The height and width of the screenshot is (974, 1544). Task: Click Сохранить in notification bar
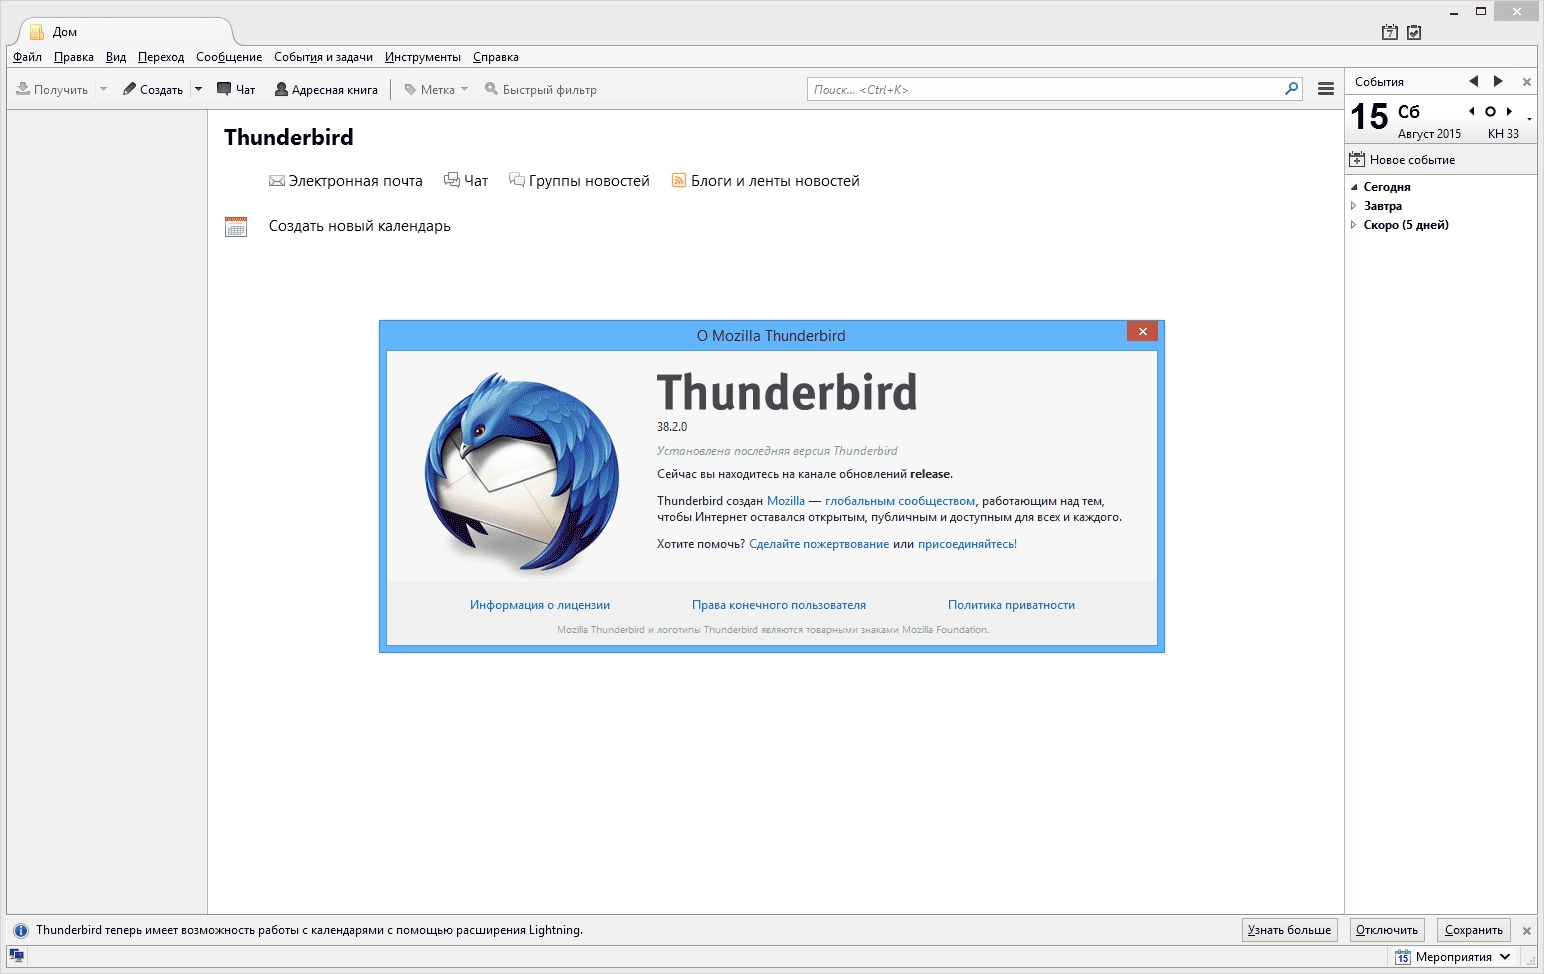(1474, 930)
